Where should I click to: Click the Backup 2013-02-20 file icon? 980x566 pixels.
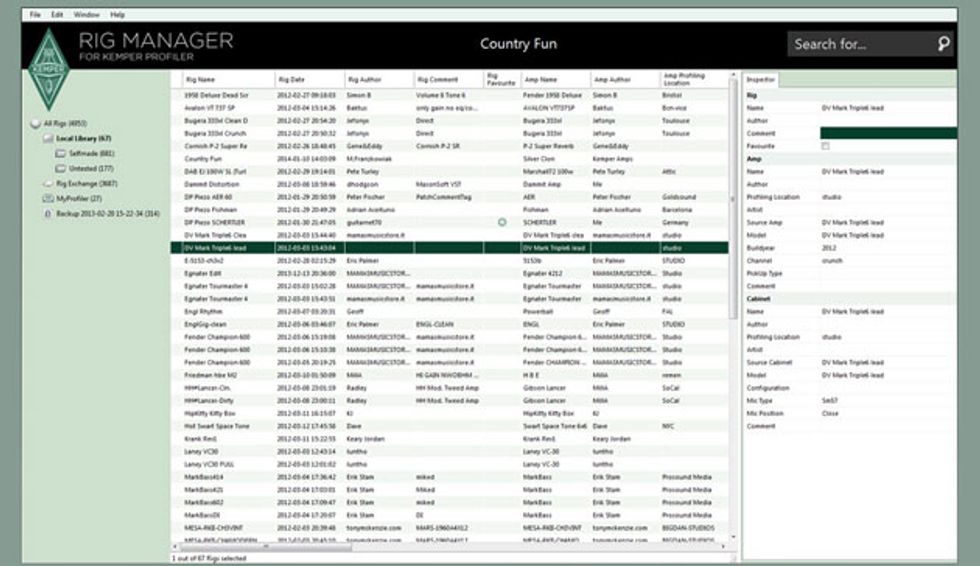47,214
